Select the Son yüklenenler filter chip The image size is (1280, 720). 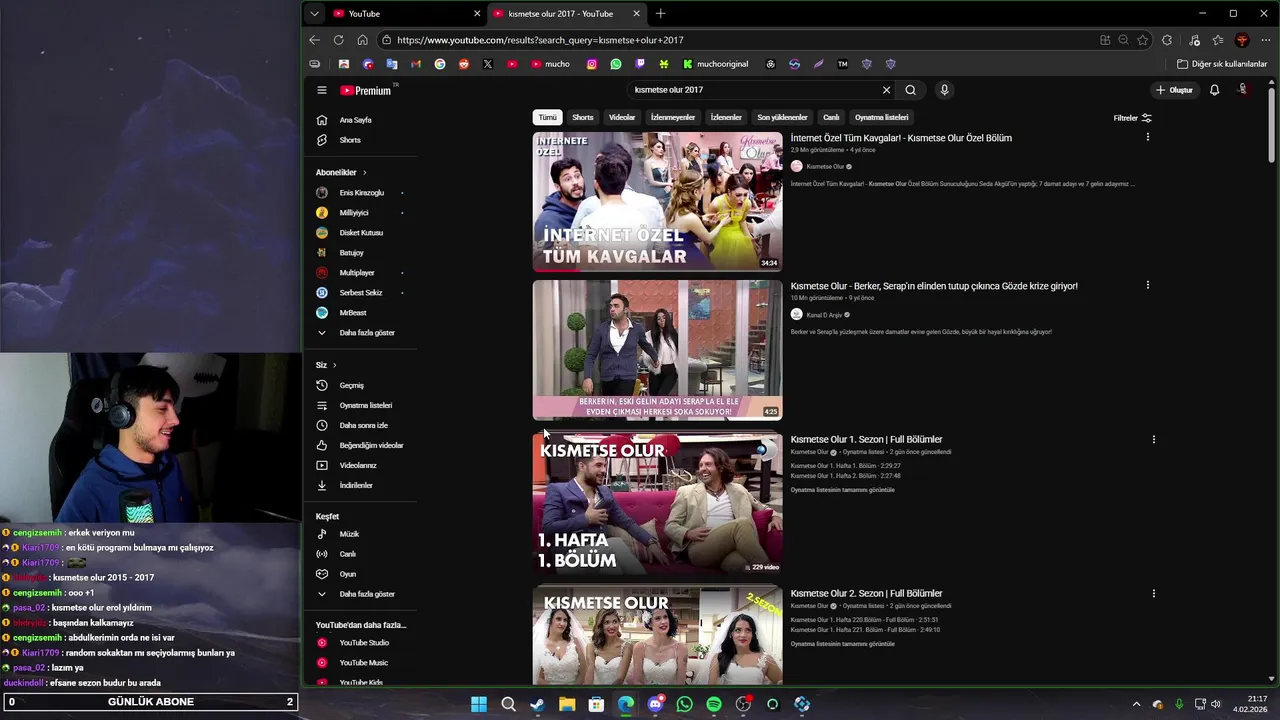(x=782, y=118)
